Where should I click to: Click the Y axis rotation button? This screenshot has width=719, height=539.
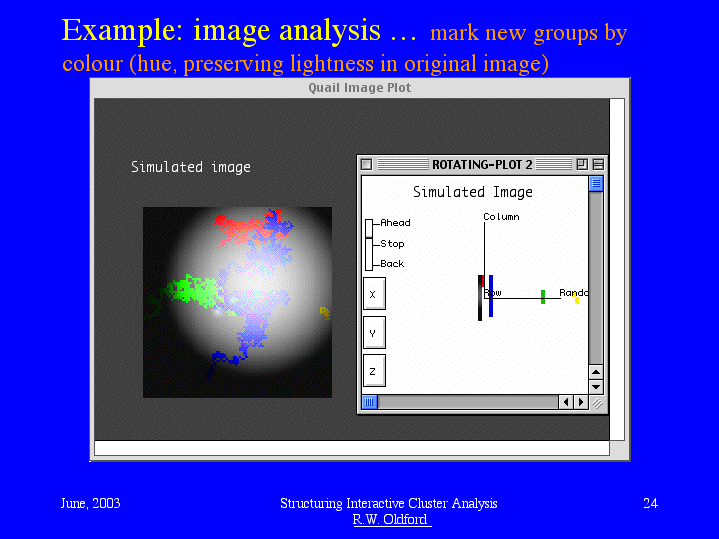pos(373,332)
